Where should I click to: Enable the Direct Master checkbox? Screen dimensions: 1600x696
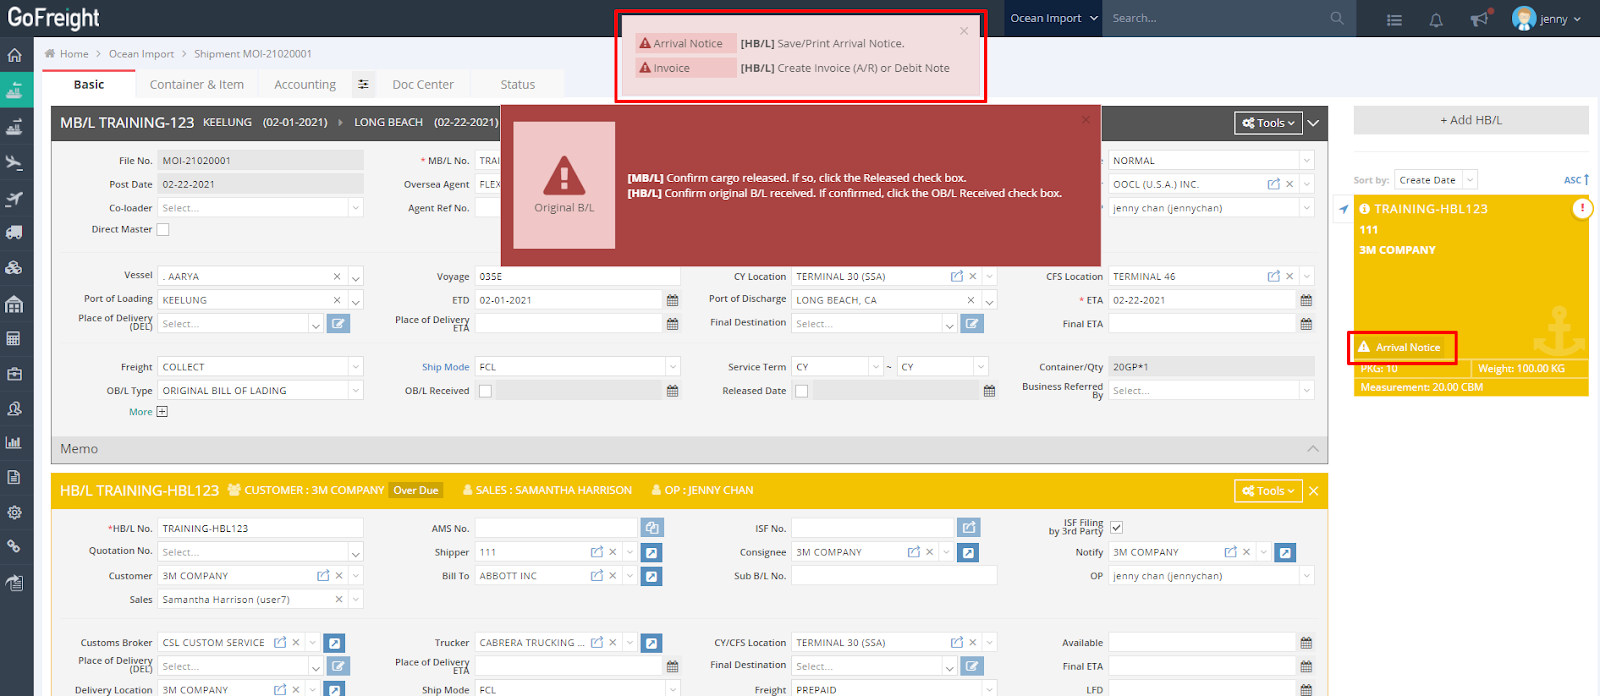point(163,230)
